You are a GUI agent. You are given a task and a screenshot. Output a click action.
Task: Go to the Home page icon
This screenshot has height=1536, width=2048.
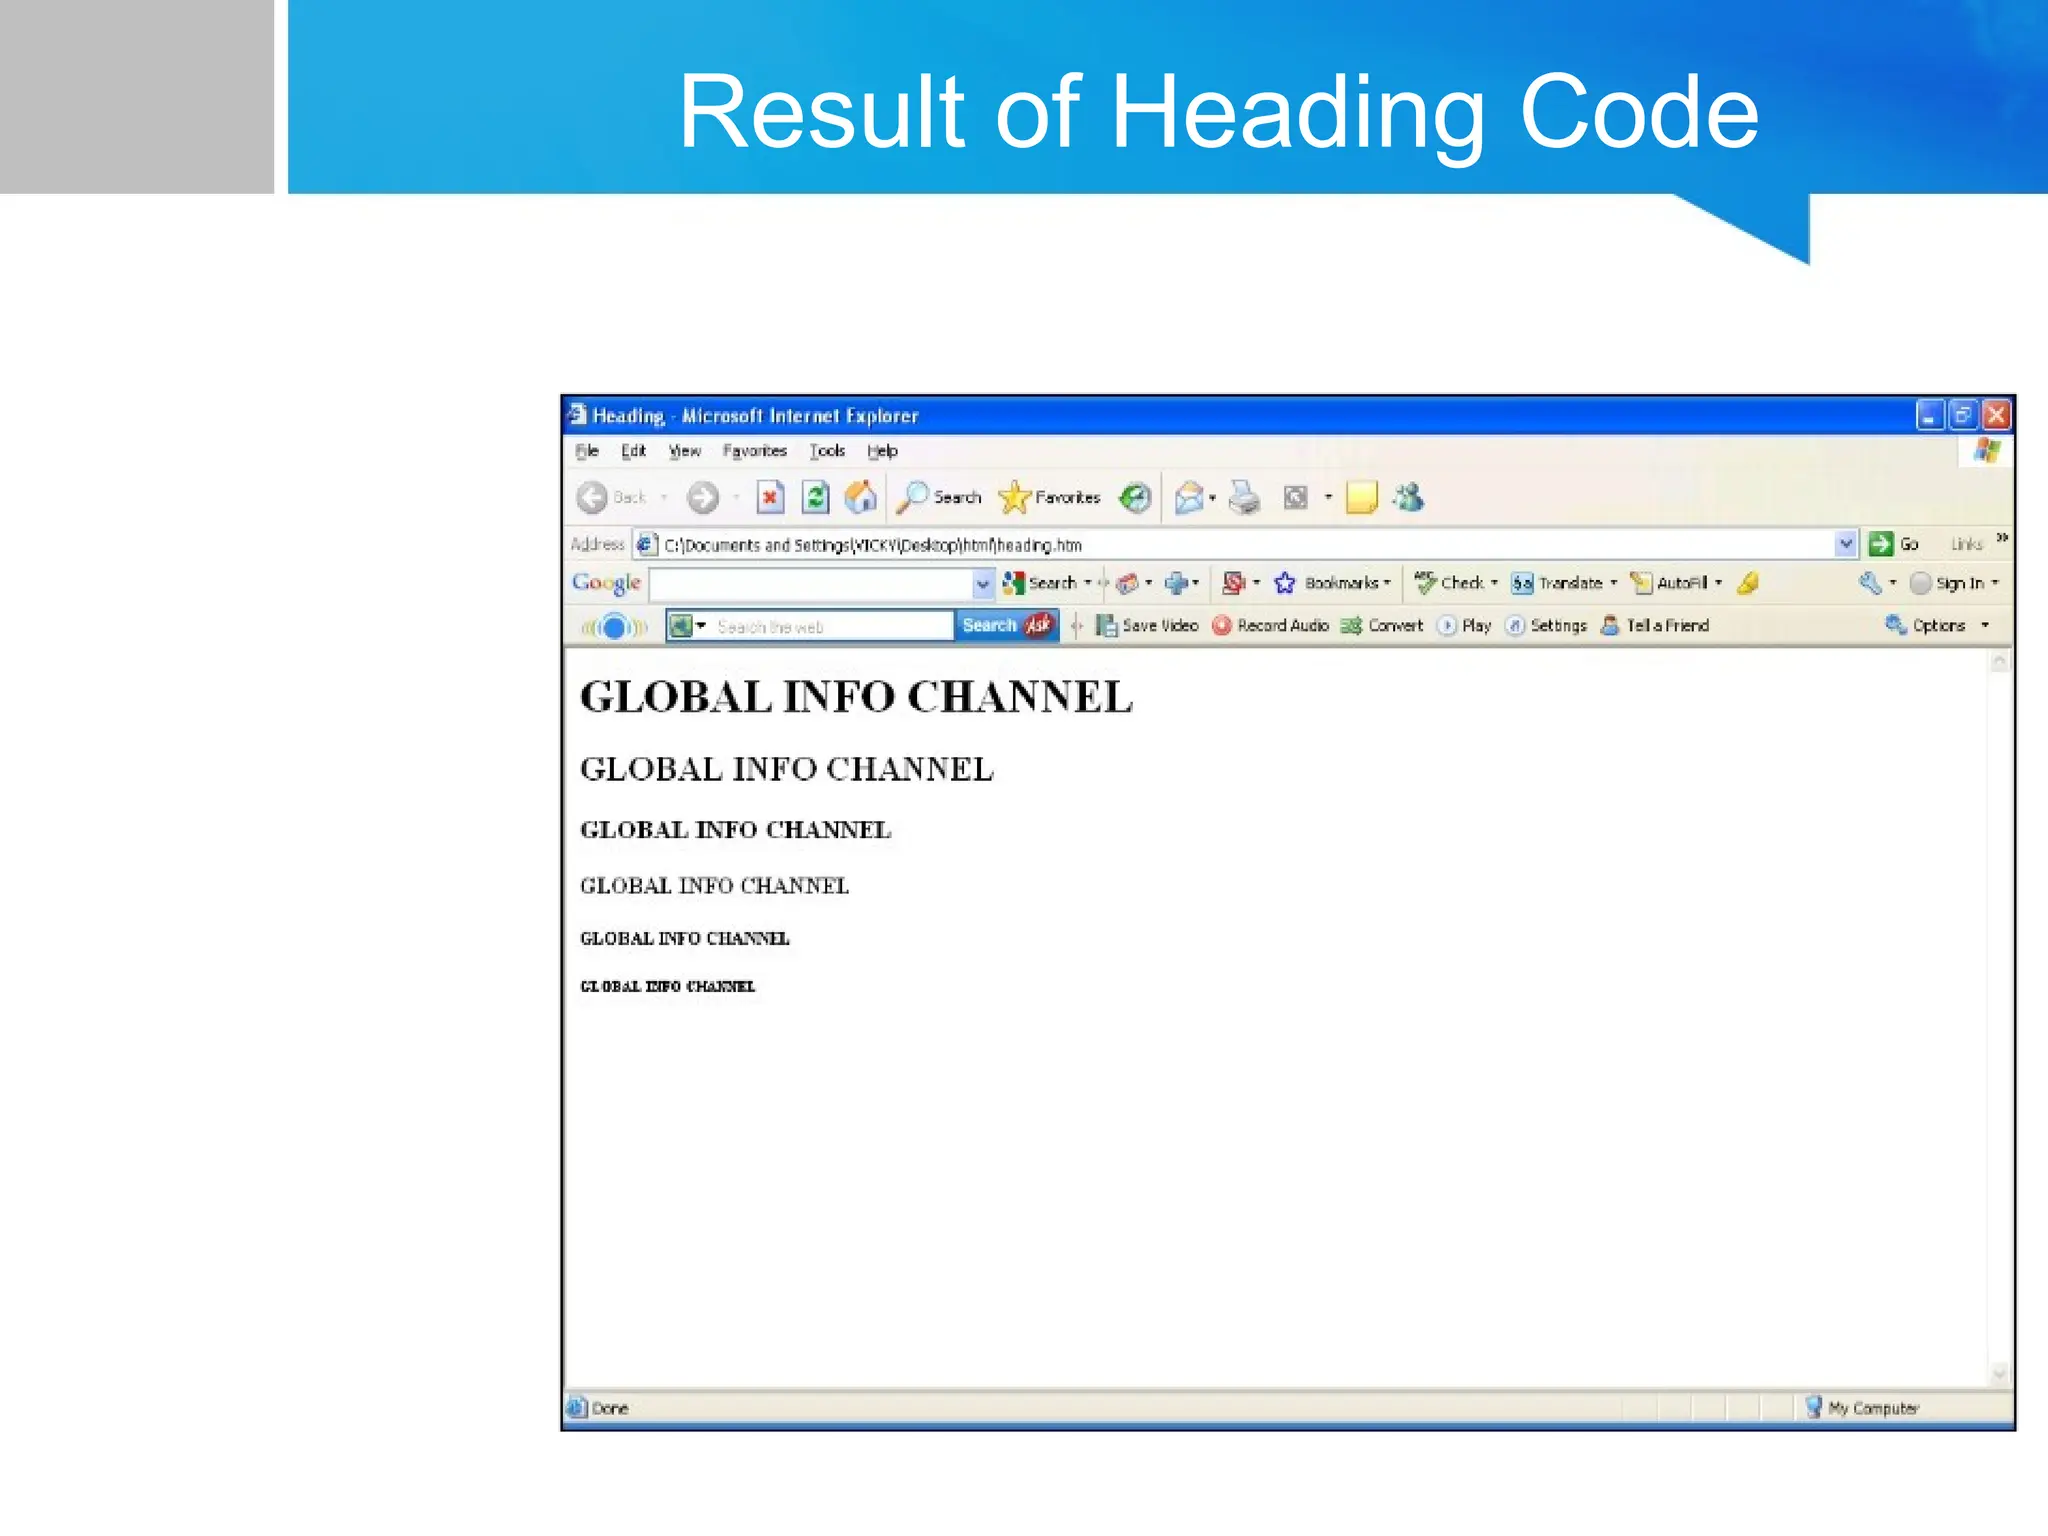click(860, 497)
